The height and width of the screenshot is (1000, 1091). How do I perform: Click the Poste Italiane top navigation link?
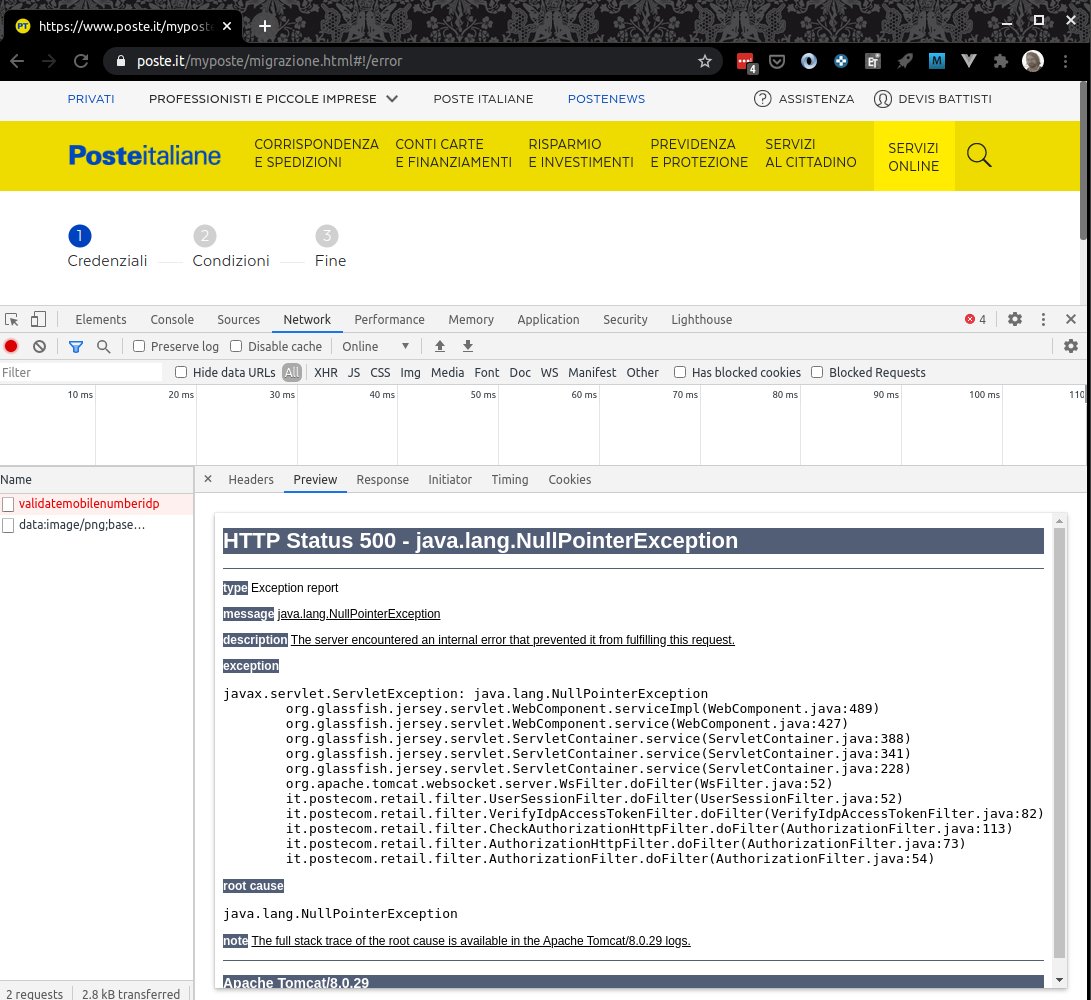coord(483,99)
